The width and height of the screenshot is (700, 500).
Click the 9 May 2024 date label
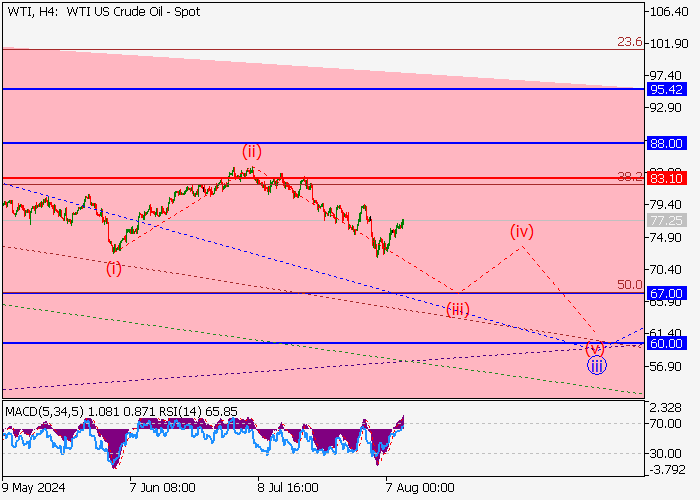pyautogui.click(x=33, y=488)
